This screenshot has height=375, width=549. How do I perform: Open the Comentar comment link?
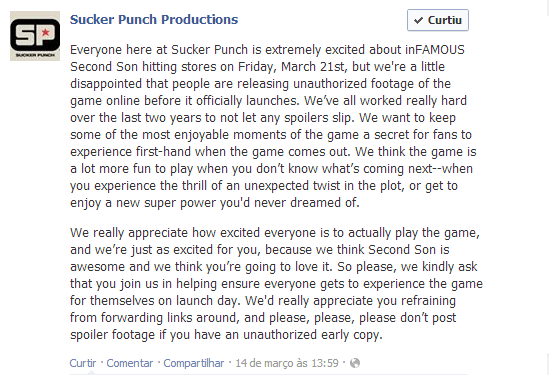click(130, 363)
